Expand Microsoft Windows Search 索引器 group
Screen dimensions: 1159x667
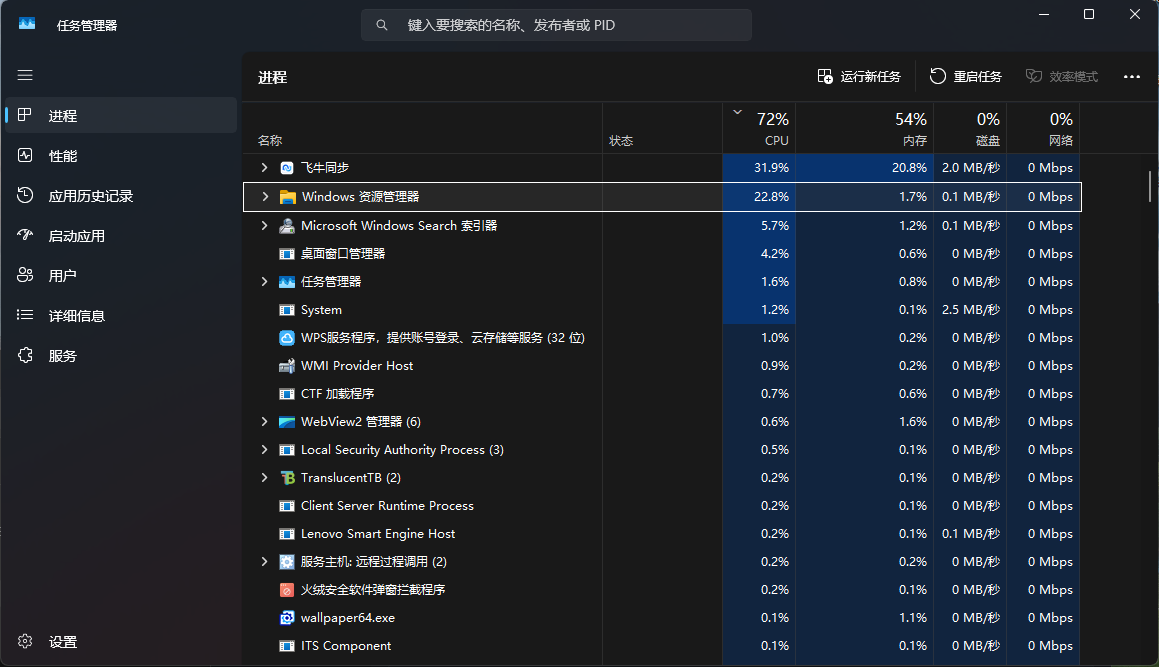click(265, 226)
